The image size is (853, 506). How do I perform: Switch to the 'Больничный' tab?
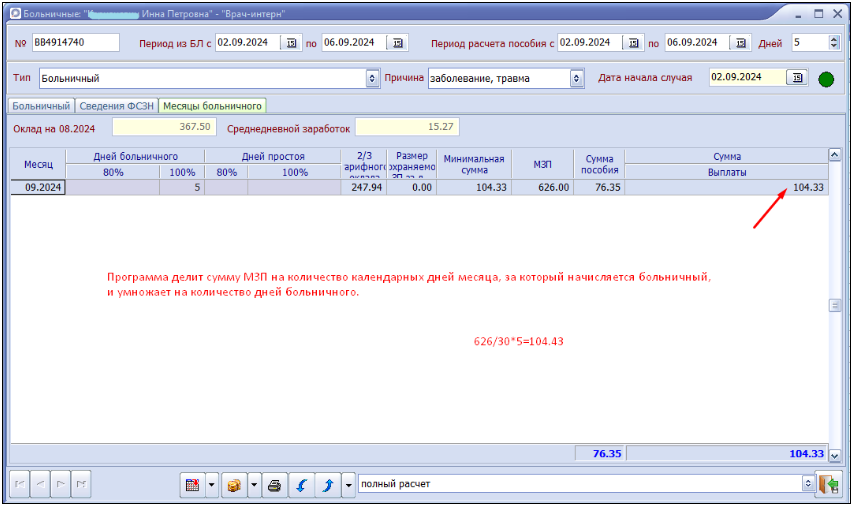[x=41, y=105]
